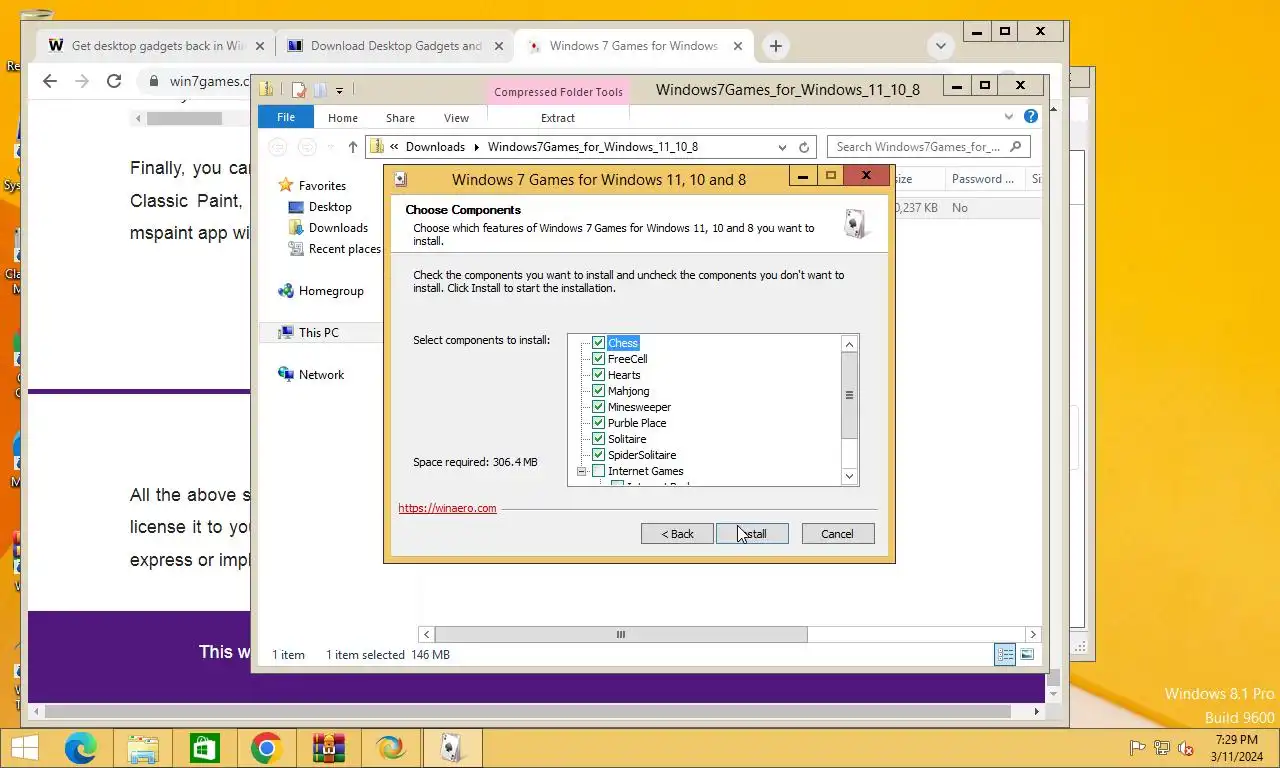Click the Explorer horizontal scrollbar thumb
This screenshot has height=768, width=1280.
pyautogui.click(x=621, y=634)
